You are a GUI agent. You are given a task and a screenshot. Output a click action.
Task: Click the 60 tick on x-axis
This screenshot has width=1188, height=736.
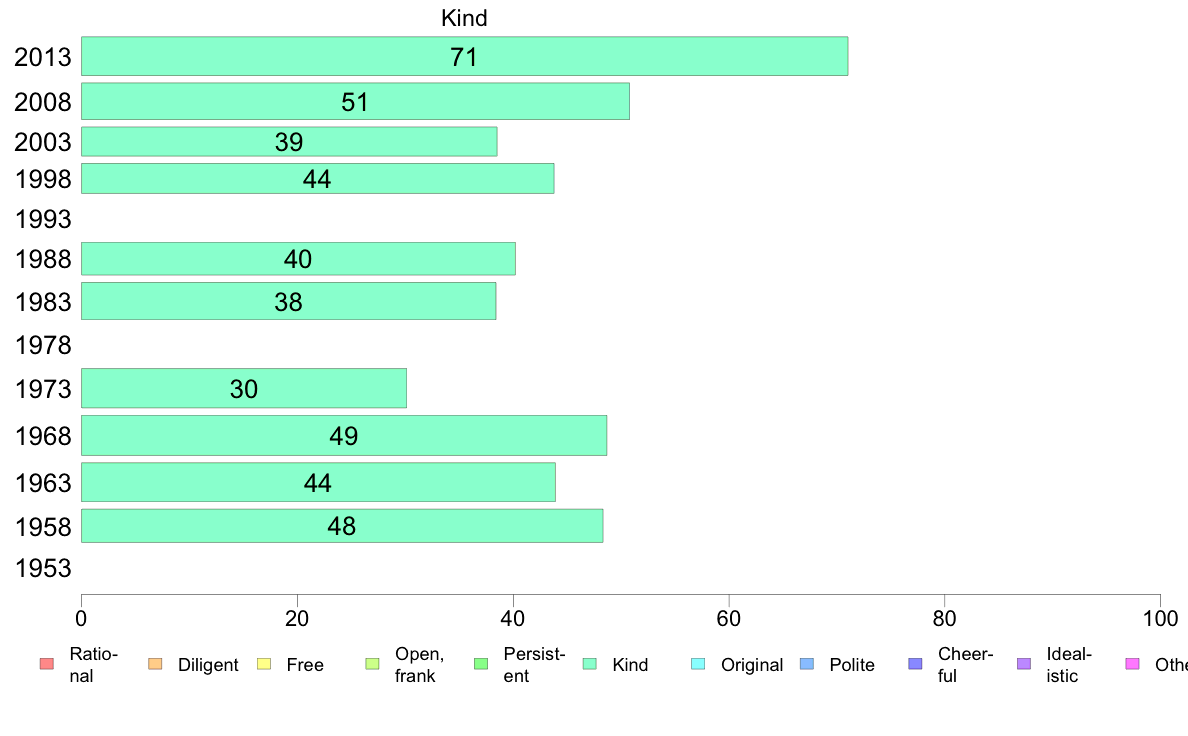pyautogui.click(x=728, y=619)
